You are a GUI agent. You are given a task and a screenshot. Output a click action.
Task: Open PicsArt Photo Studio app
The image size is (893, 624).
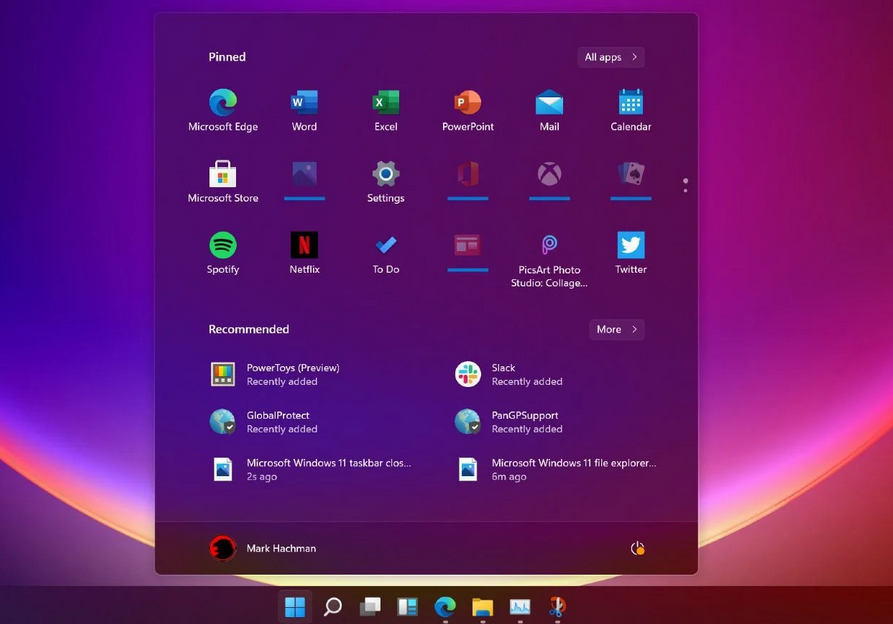point(549,260)
